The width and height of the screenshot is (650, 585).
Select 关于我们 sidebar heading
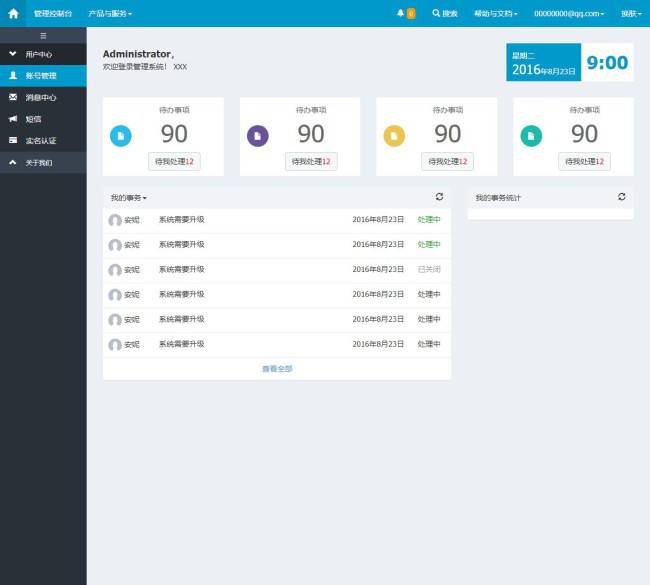(43, 163)
